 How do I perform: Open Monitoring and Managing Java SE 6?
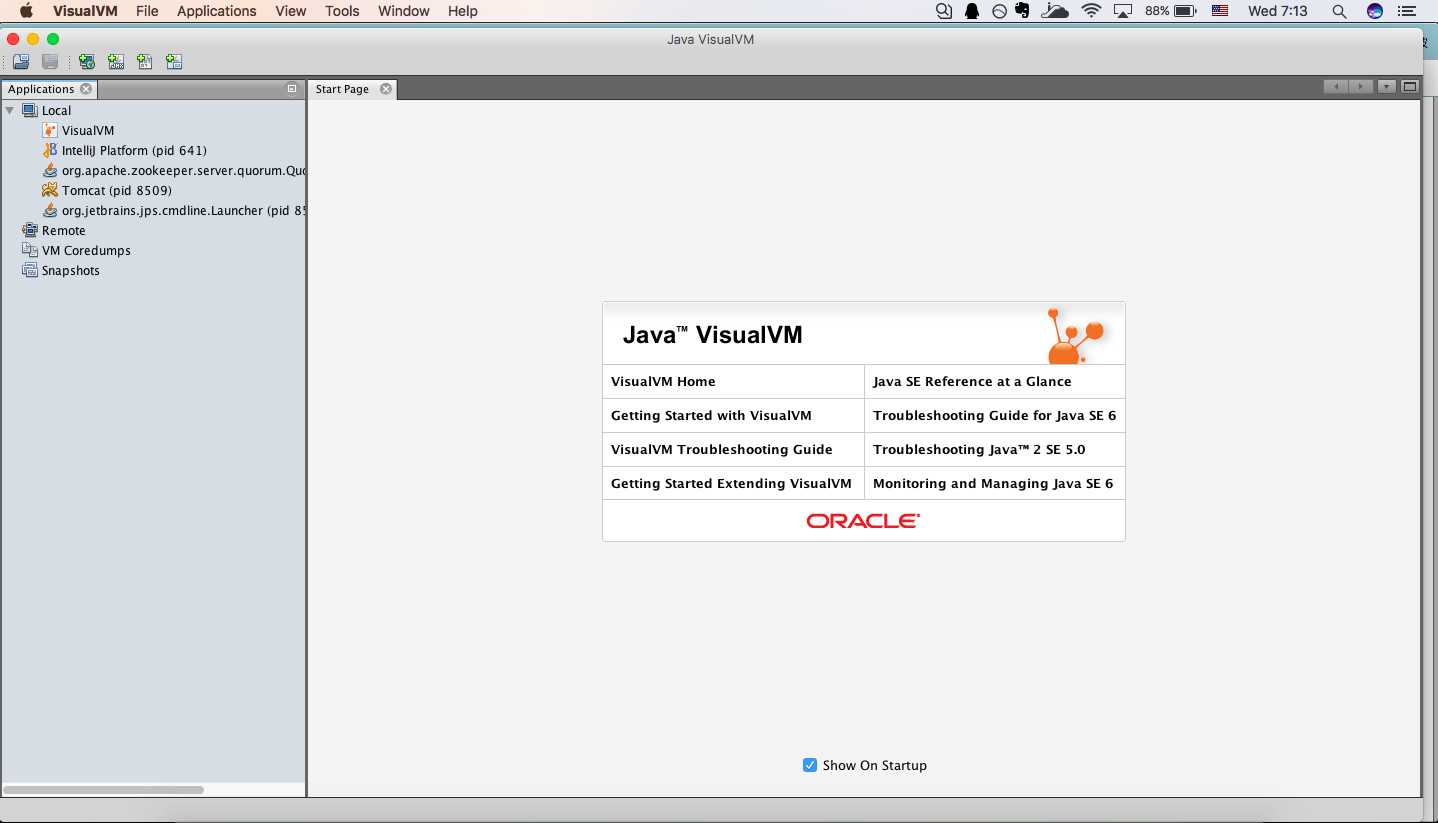(x=993, y=483)
